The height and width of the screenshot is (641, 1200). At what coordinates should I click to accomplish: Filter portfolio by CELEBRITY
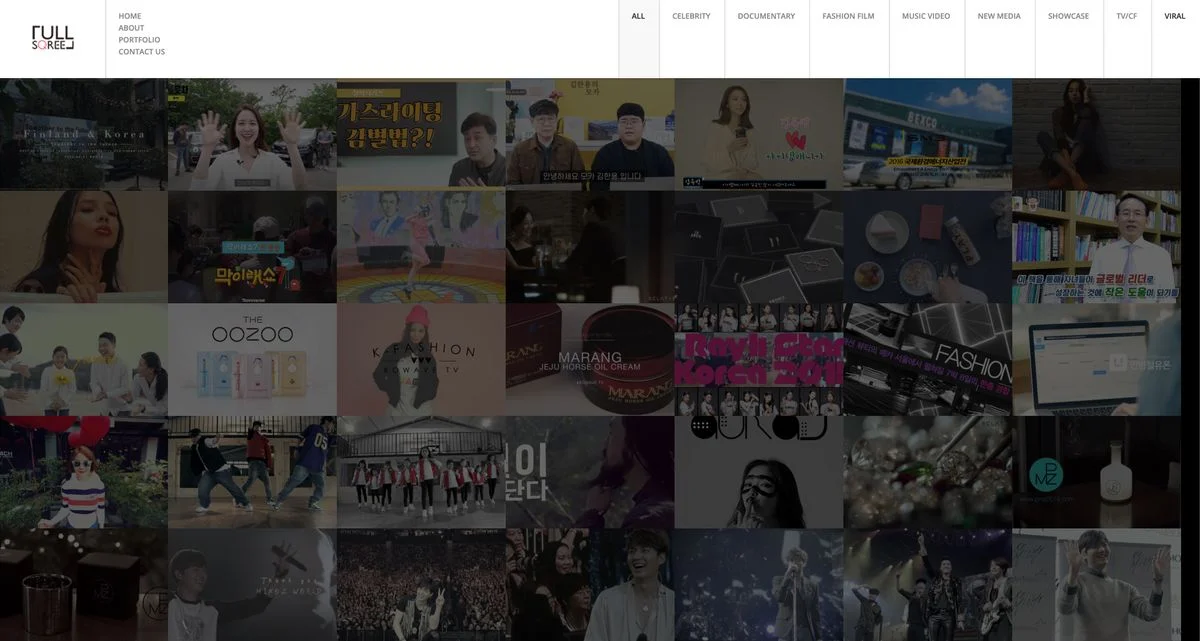(x=691, y=16)
